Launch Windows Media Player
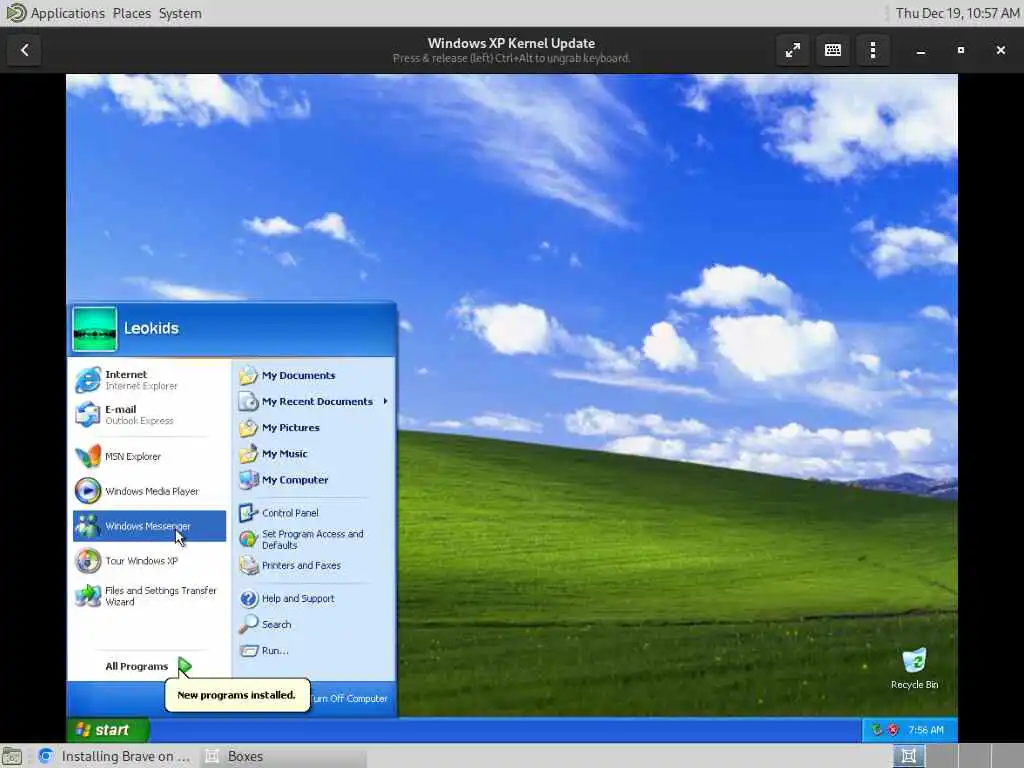 tap(149, 491)
